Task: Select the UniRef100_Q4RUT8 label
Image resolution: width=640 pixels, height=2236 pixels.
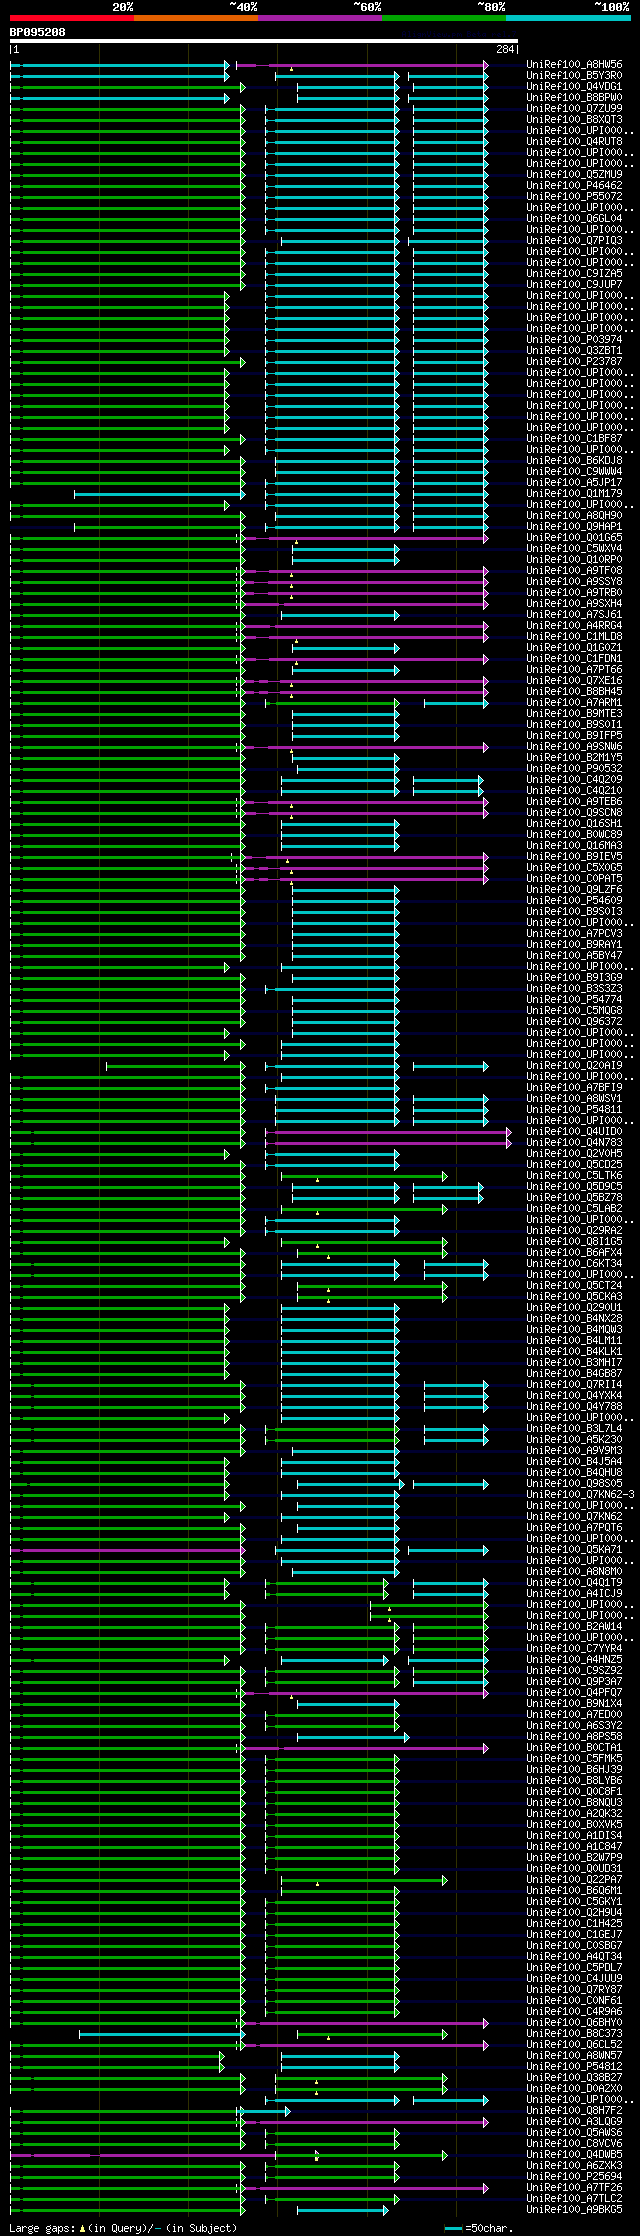Action: click(x=574, y=141)
